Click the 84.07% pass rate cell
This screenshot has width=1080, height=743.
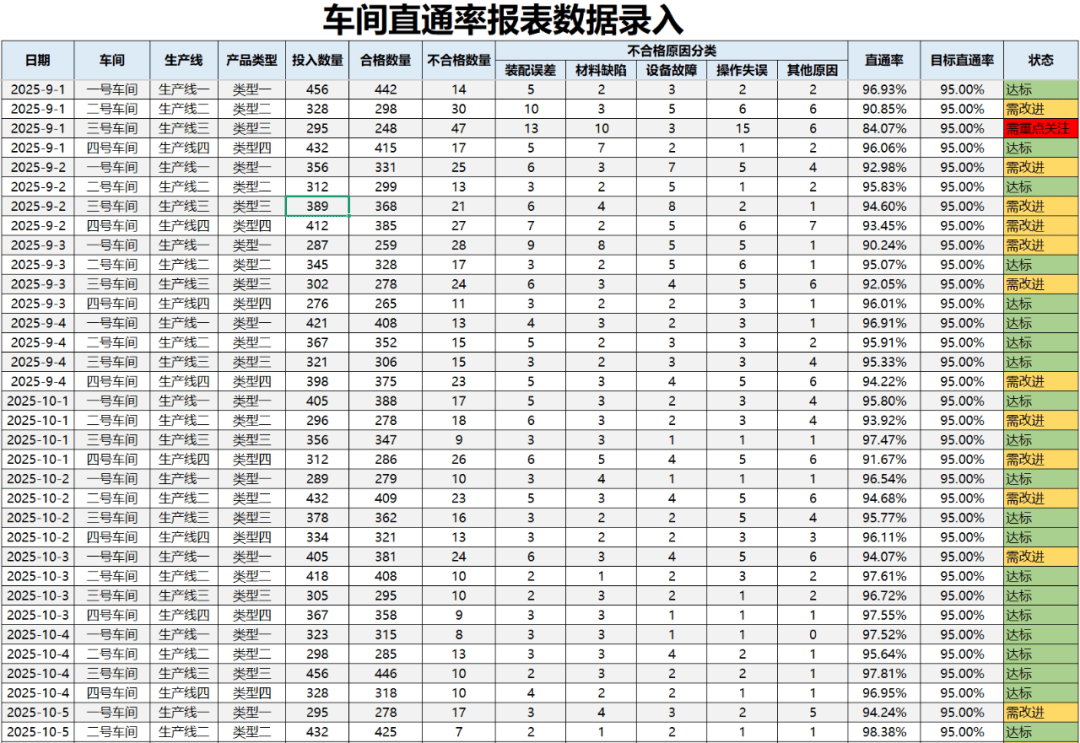coord(884,128)
